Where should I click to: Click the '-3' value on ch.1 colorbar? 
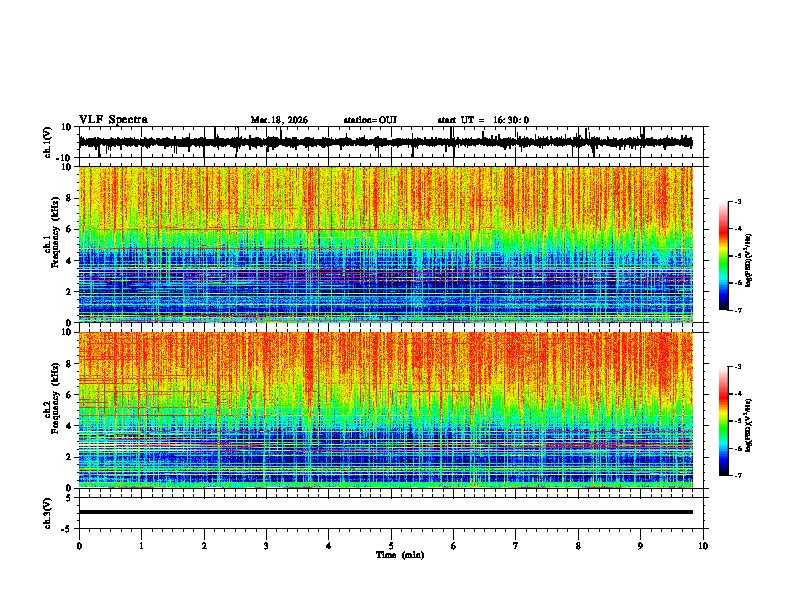click(738, 201)
